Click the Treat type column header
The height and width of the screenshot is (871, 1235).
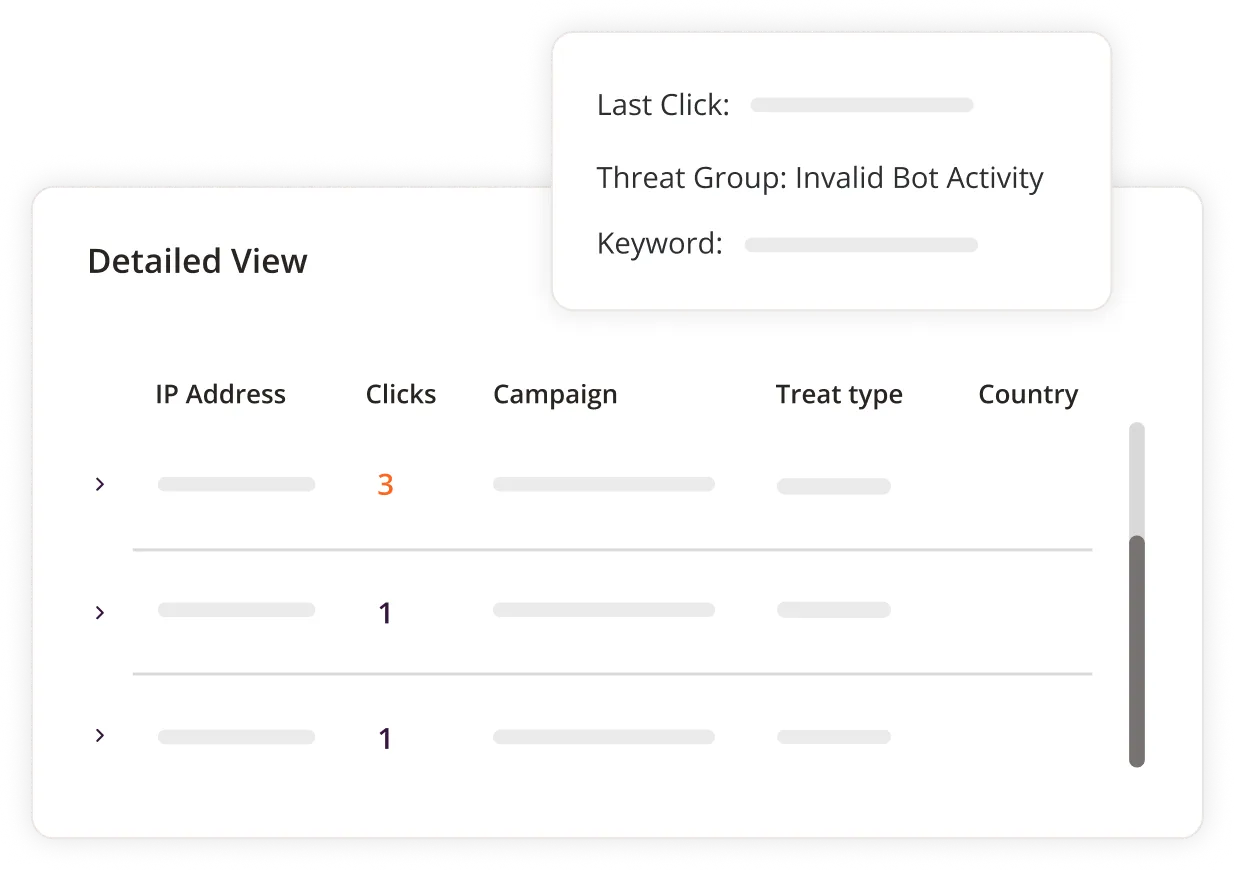[x=838, y=395]
